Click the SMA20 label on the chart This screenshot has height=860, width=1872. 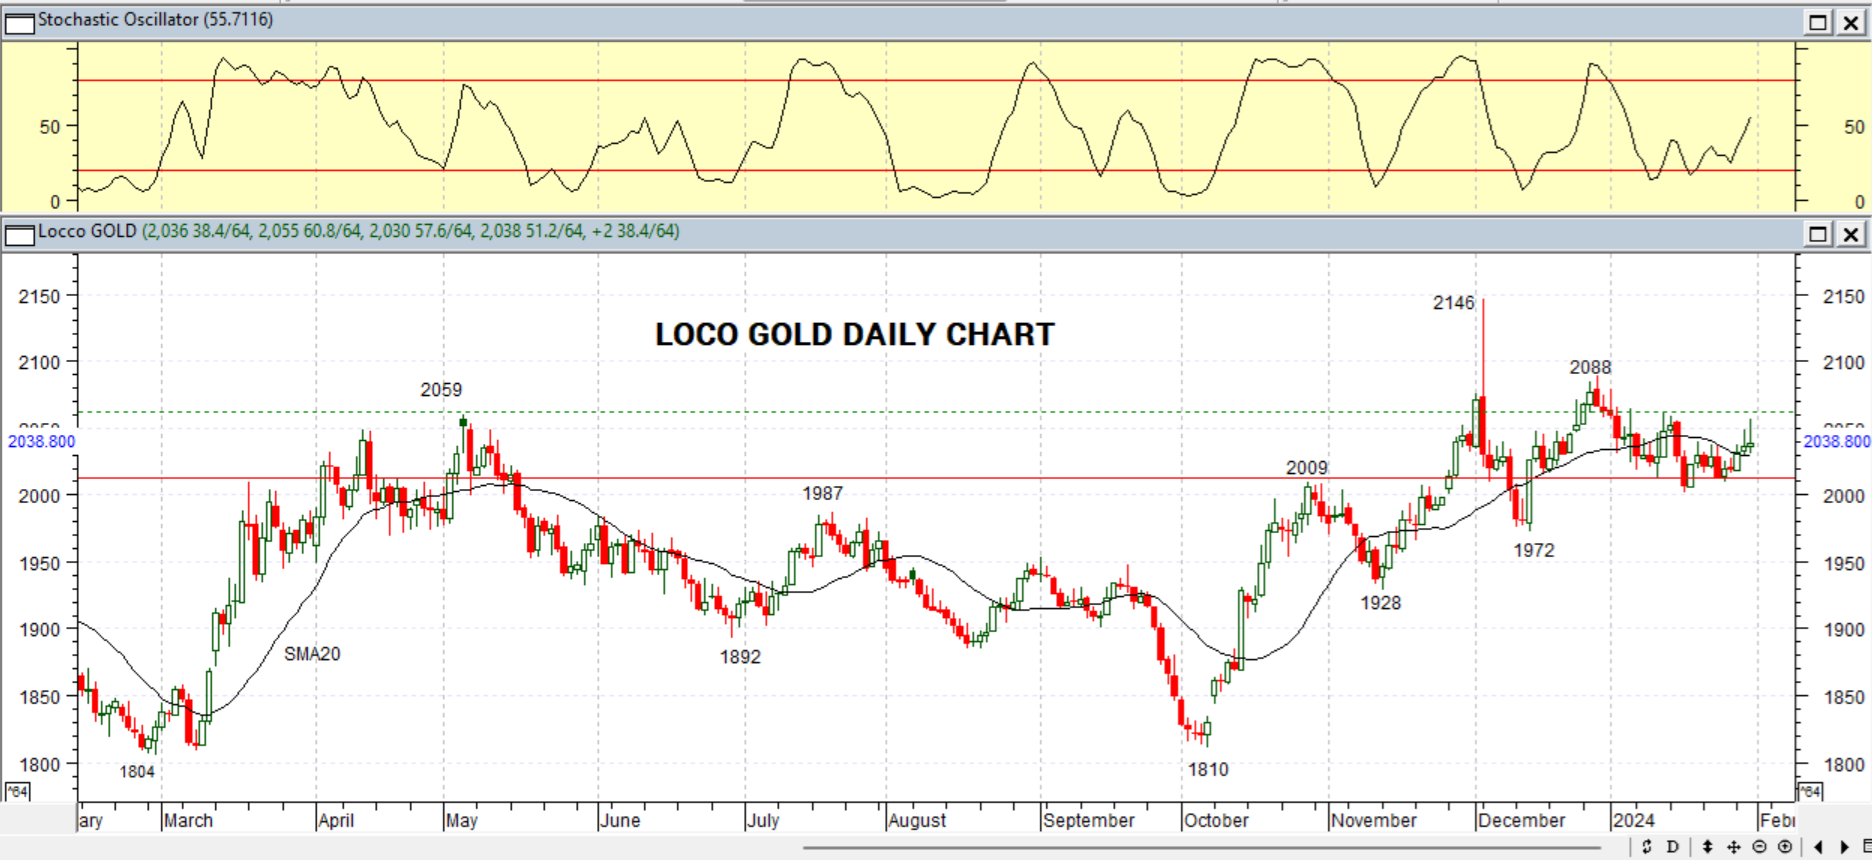312,654
